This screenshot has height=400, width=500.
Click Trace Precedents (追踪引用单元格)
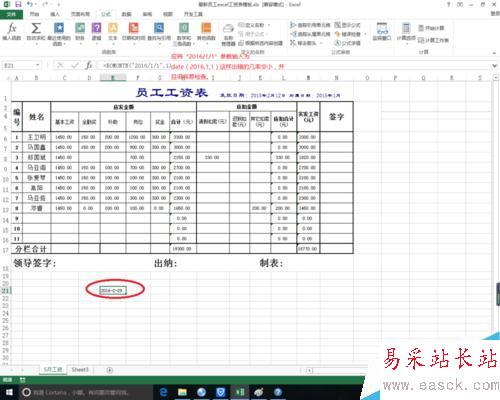[x=310, y=25]
